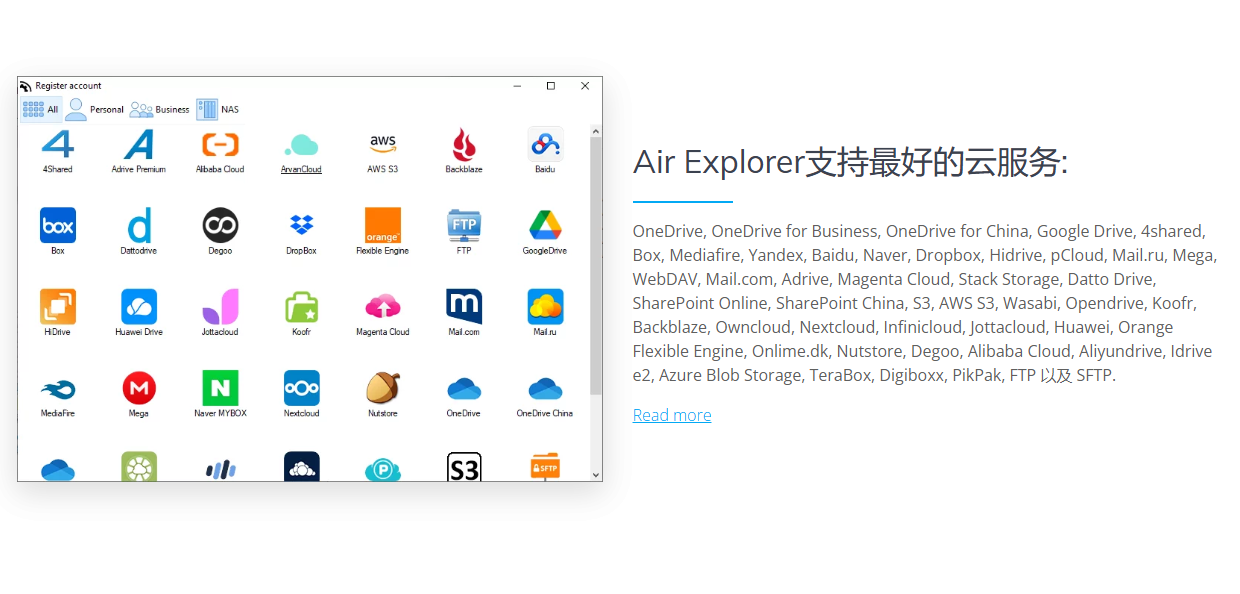Choose Adrive Premium from the service grid
This screenshot has width=1240, height=594.
(x=139, y=145)
